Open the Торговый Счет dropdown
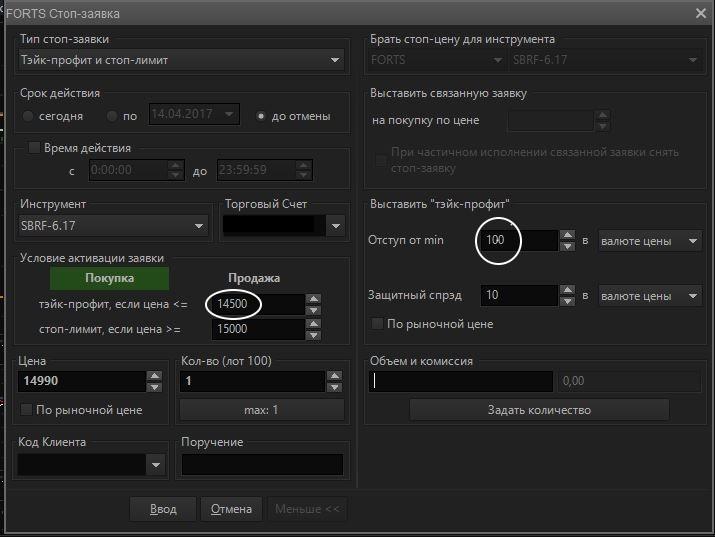The width and height of the screenshot is (715, 537). (x=335, y=226)
